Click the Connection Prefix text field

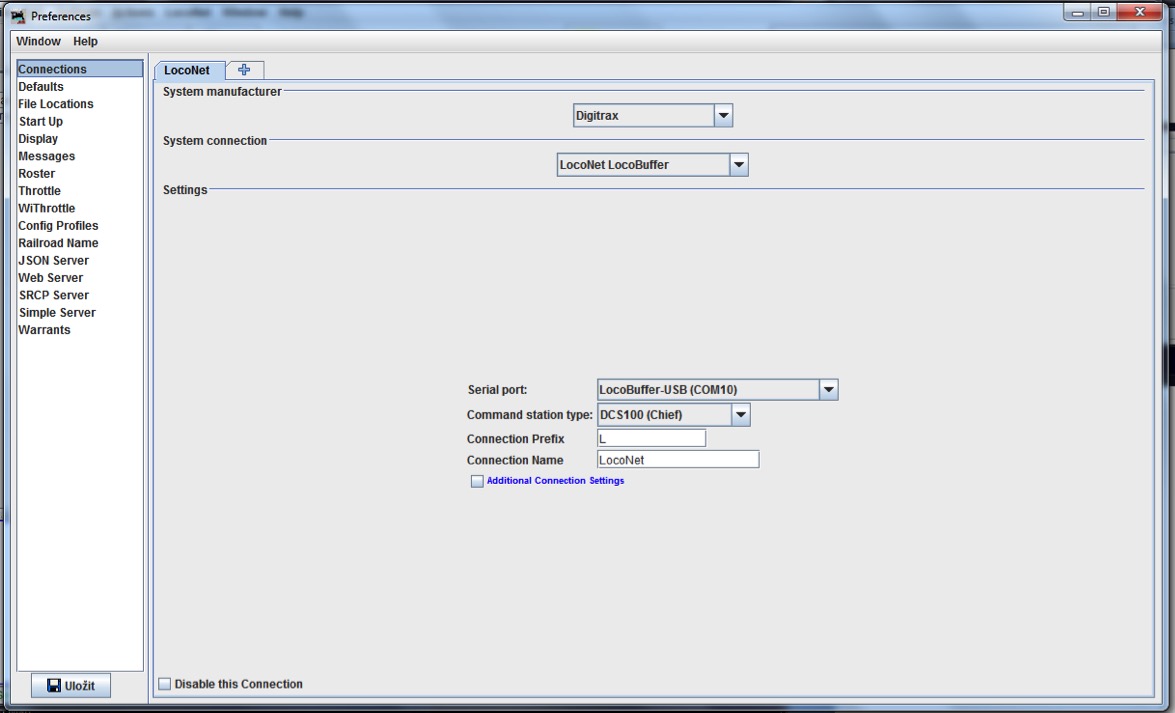click(651, 438)
